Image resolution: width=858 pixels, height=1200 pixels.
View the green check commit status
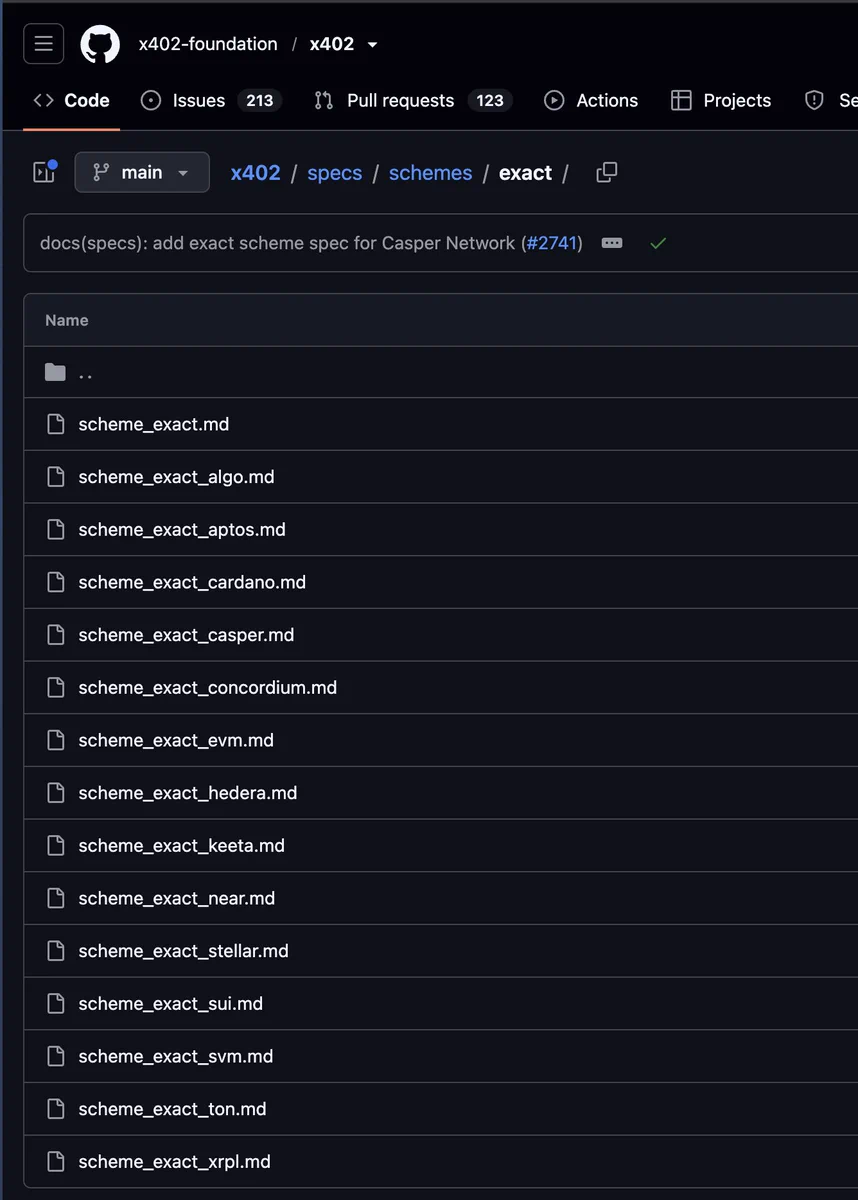click(x=657, y=243)
